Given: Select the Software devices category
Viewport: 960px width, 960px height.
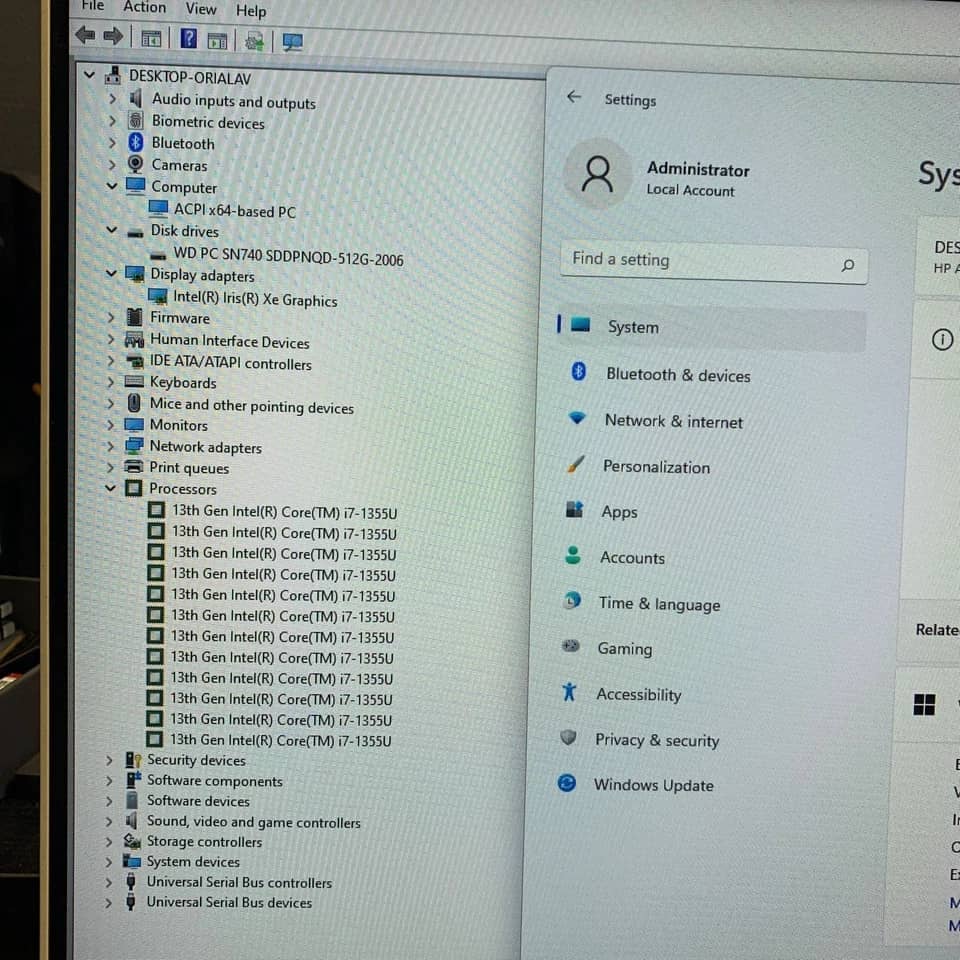Looking at the screenshot, I should click(198, 800).
